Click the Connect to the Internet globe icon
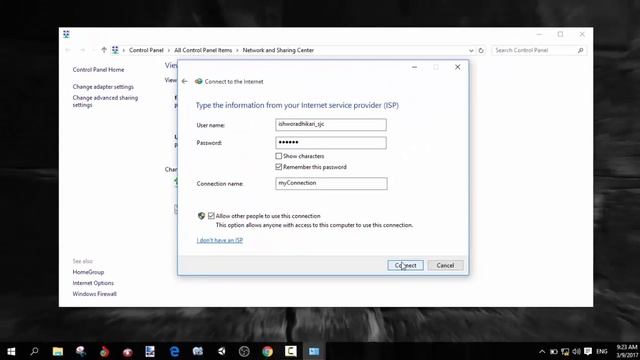Image resolution: width=640 pixels, height=360 pixels. [198, 81]
